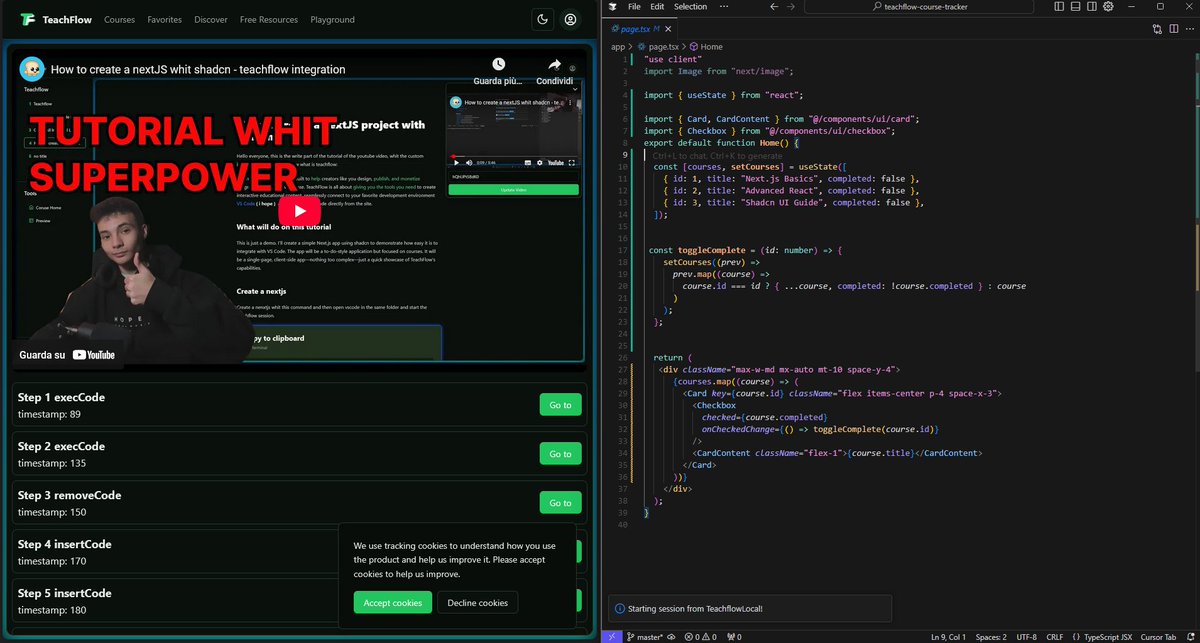Open the Courses nav item

pyautogui.click(x=119, y=19)
